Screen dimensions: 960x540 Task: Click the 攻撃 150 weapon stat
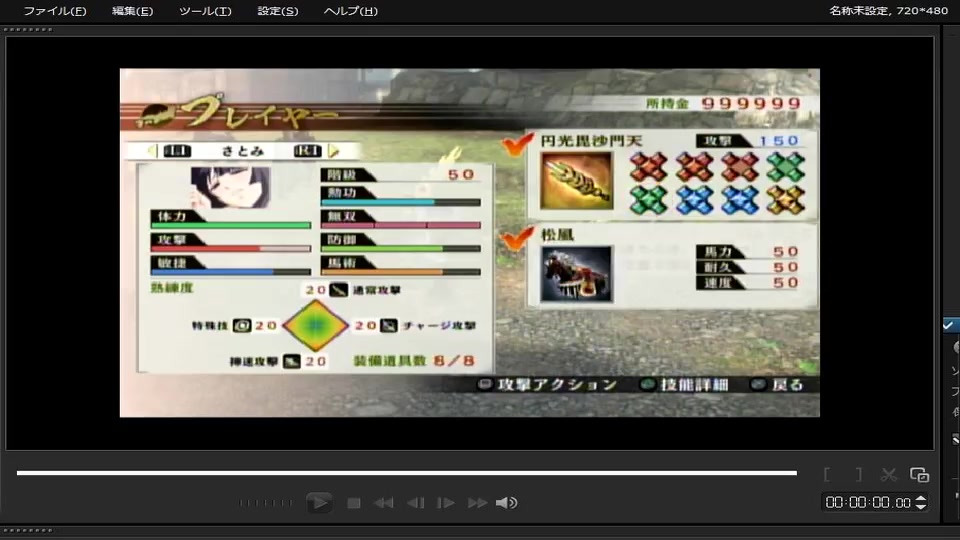[x=749, y=141]
